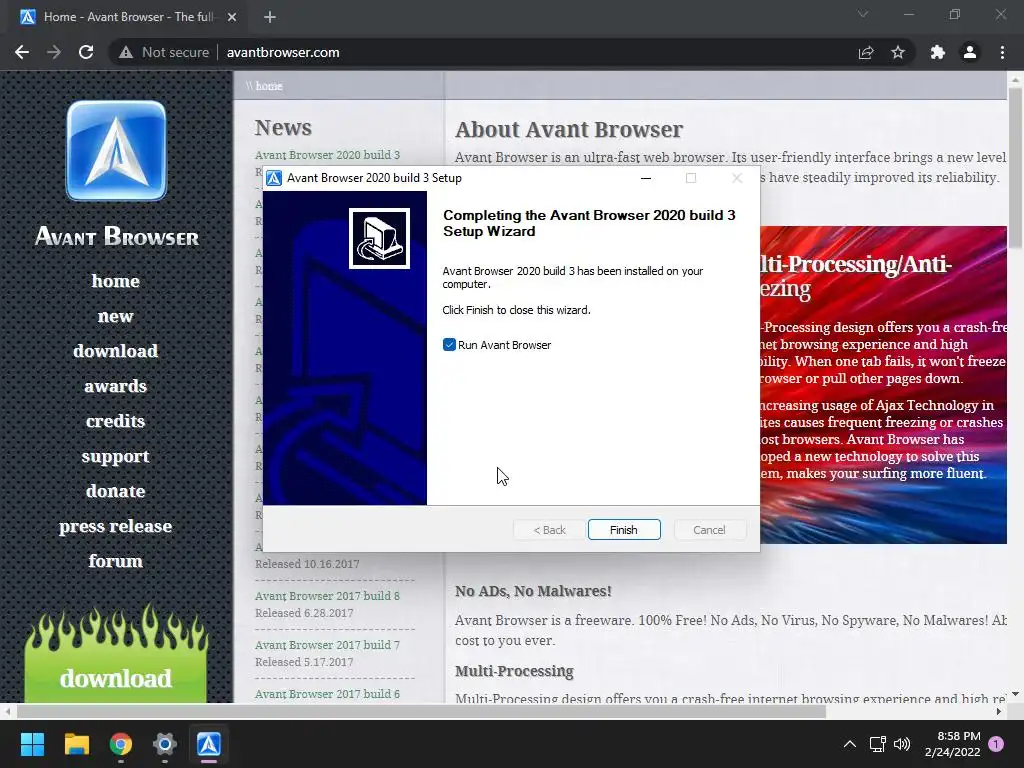Select the Home - Avant Browser tab
Viewport: 1024px width, 768px height.
click(127, 17)
